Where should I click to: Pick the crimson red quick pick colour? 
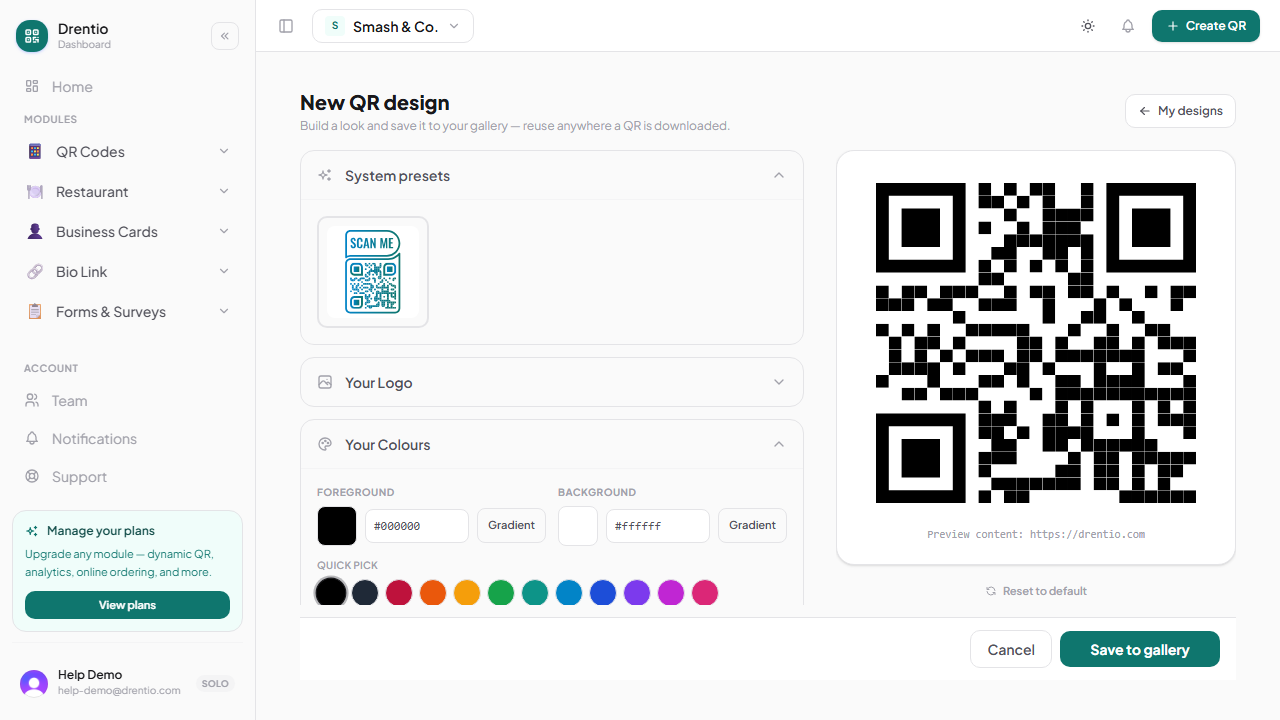pyautogui.click(x=399, y=593)
